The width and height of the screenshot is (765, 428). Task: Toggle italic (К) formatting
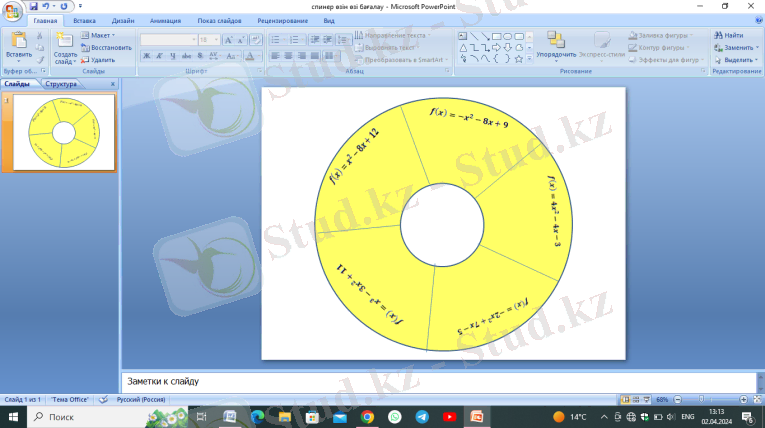(159, 56)
